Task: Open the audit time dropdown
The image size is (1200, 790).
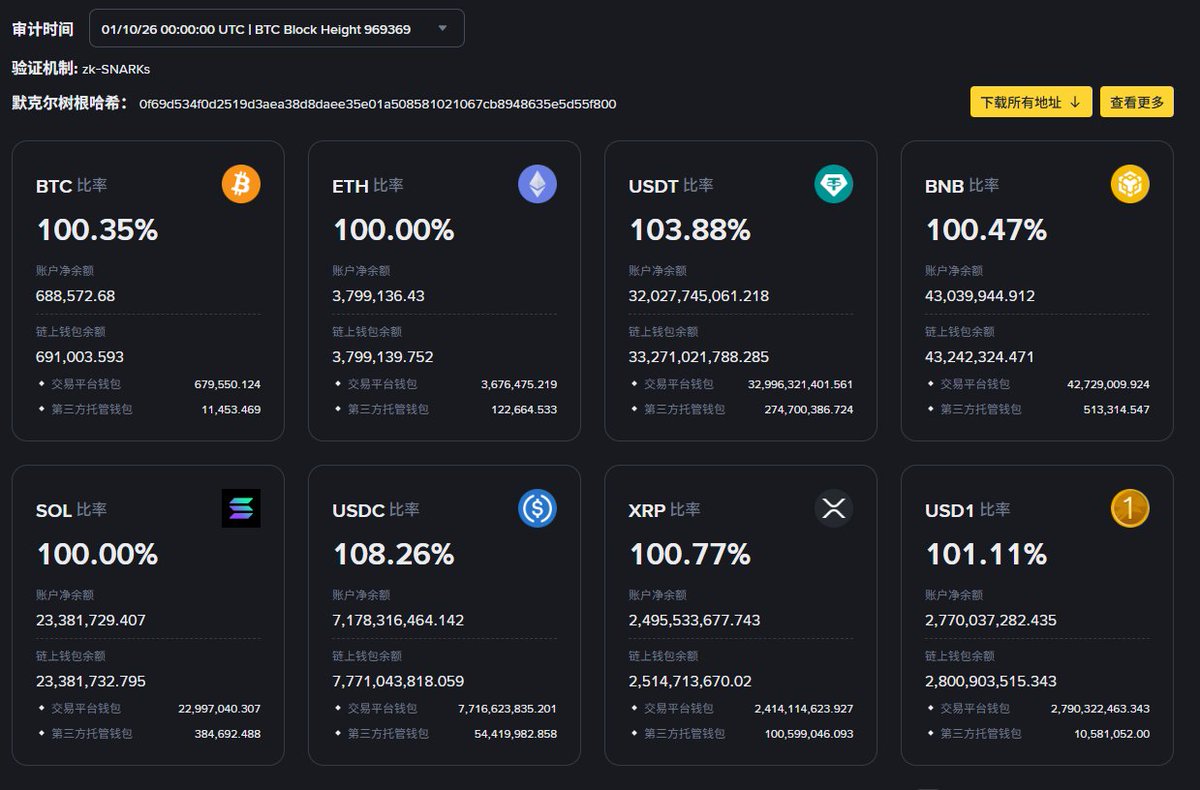Action: [x=277, y=28]
